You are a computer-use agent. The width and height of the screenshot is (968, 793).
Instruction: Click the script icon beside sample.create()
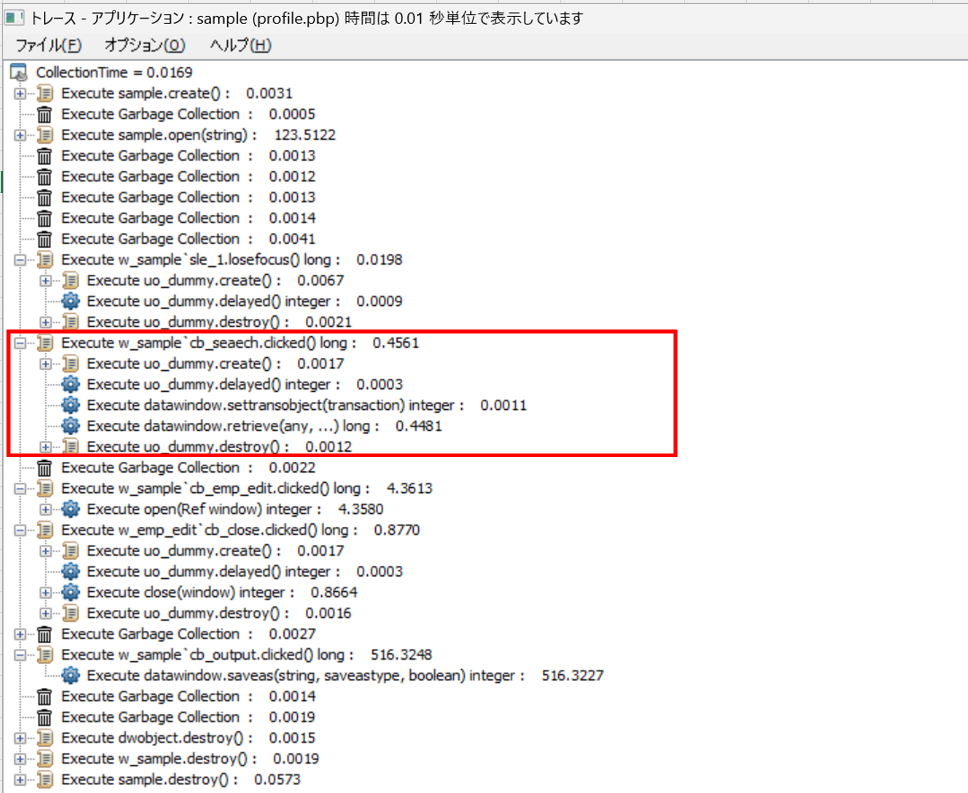tap(45, 93)
